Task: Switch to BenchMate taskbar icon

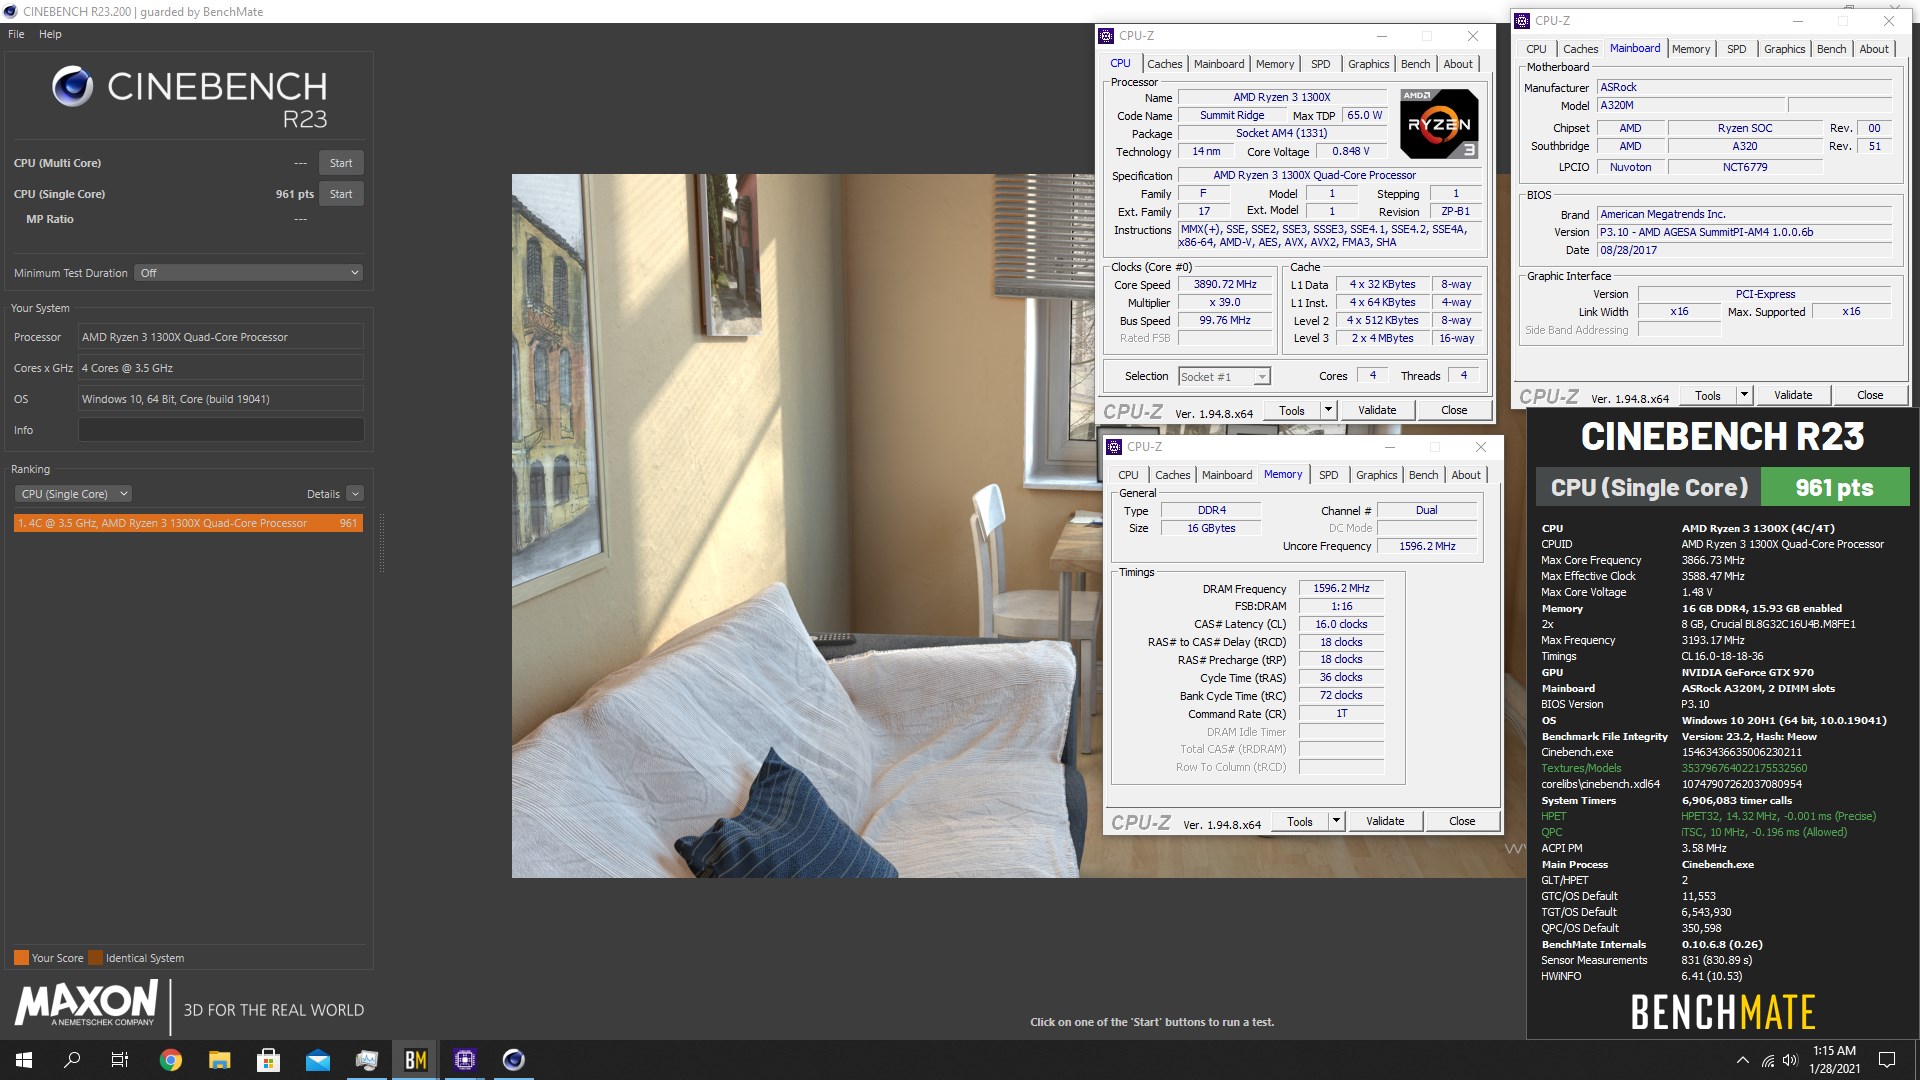Action: coord(415,1060)
